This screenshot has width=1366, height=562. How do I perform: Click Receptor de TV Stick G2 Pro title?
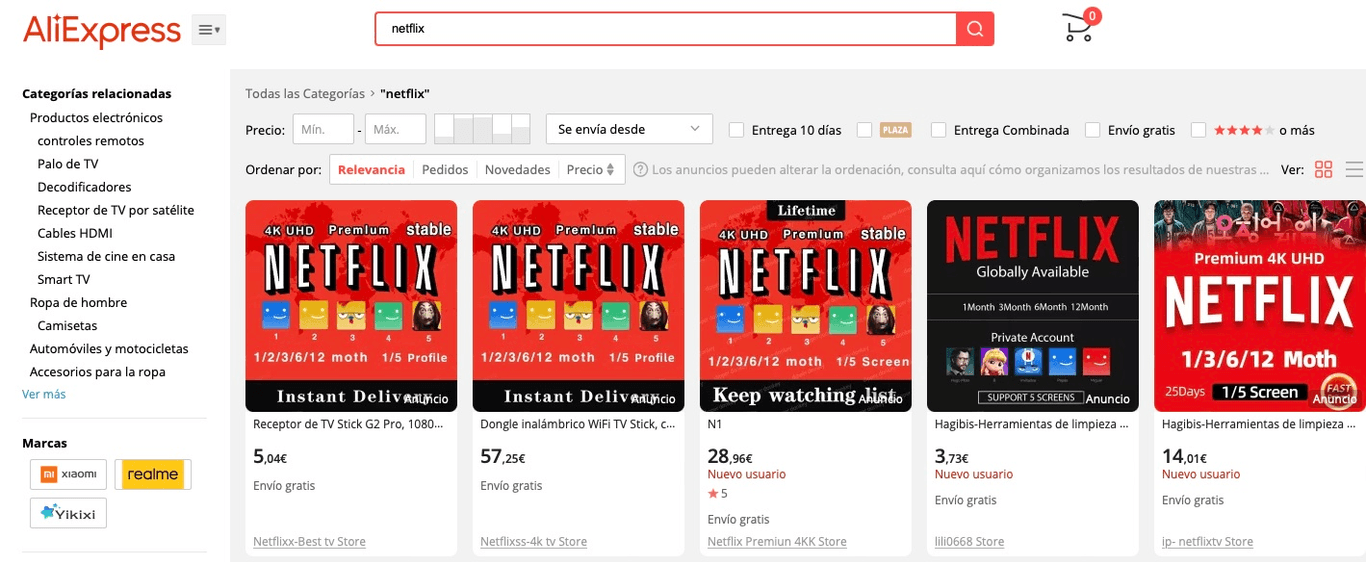click(350, 424)
